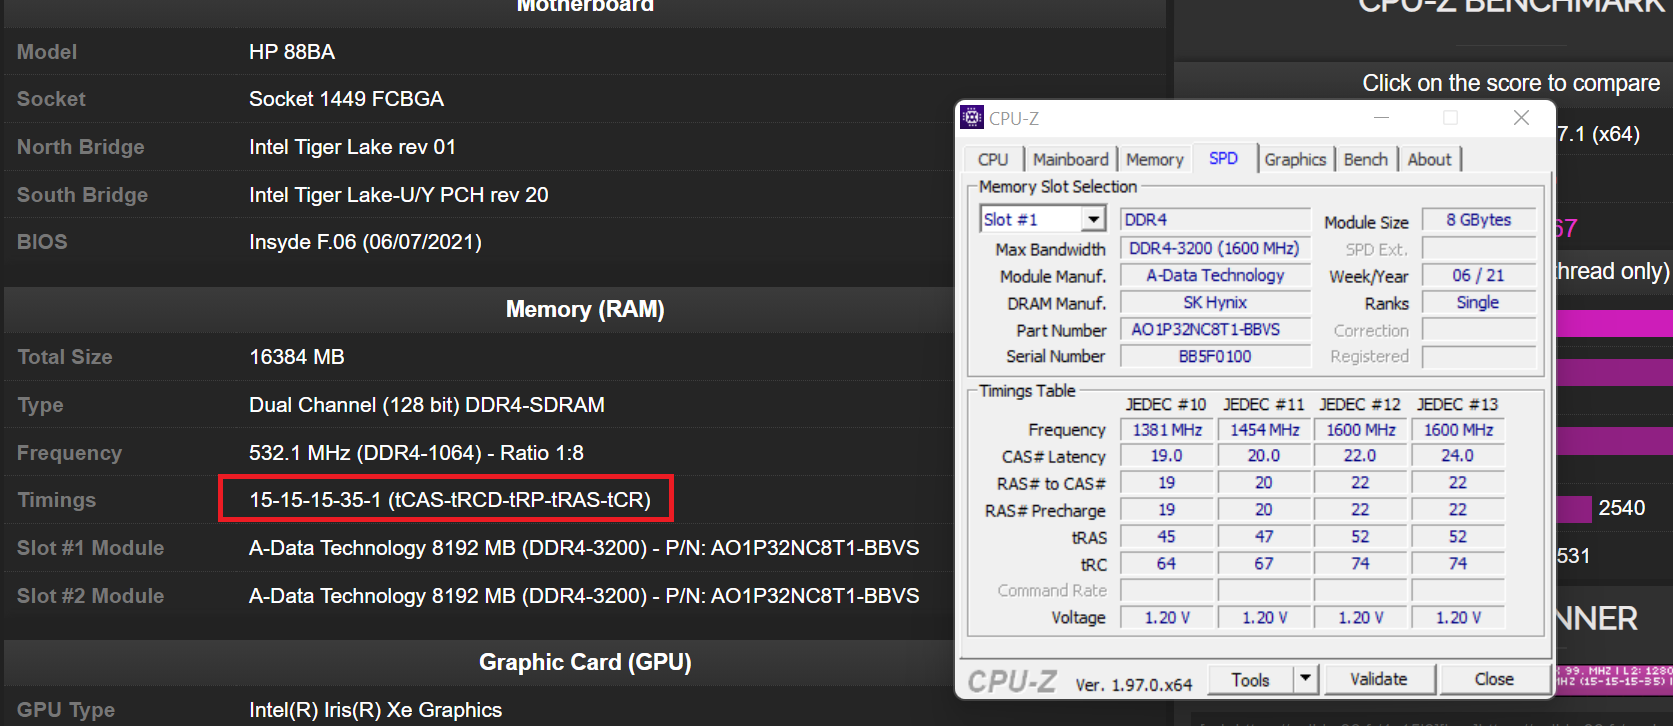Image resolution: width=1673 pixels, height=726 pixels.
Task: Click the 06 / 21 week/year value
Action: click(1478, 275)
